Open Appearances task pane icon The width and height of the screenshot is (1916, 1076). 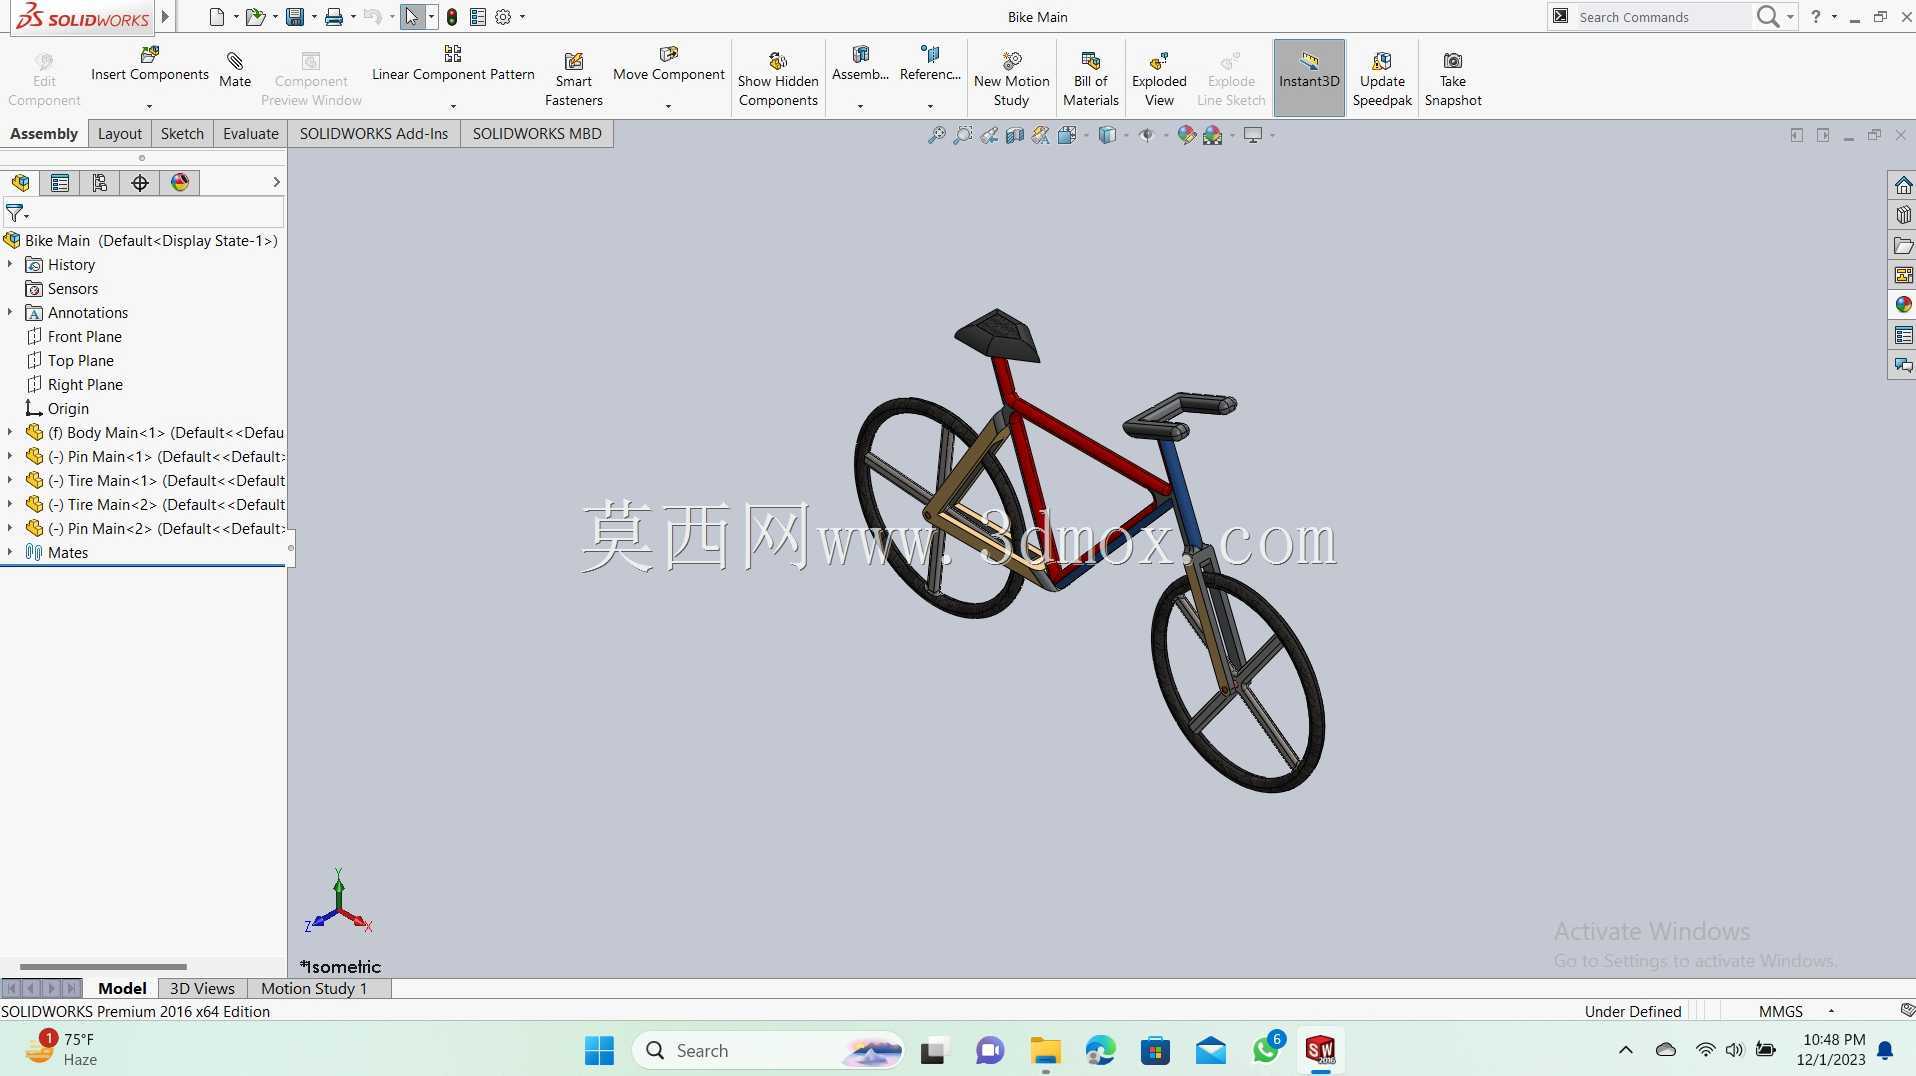pyautogui.click(x=1903, y=305)
